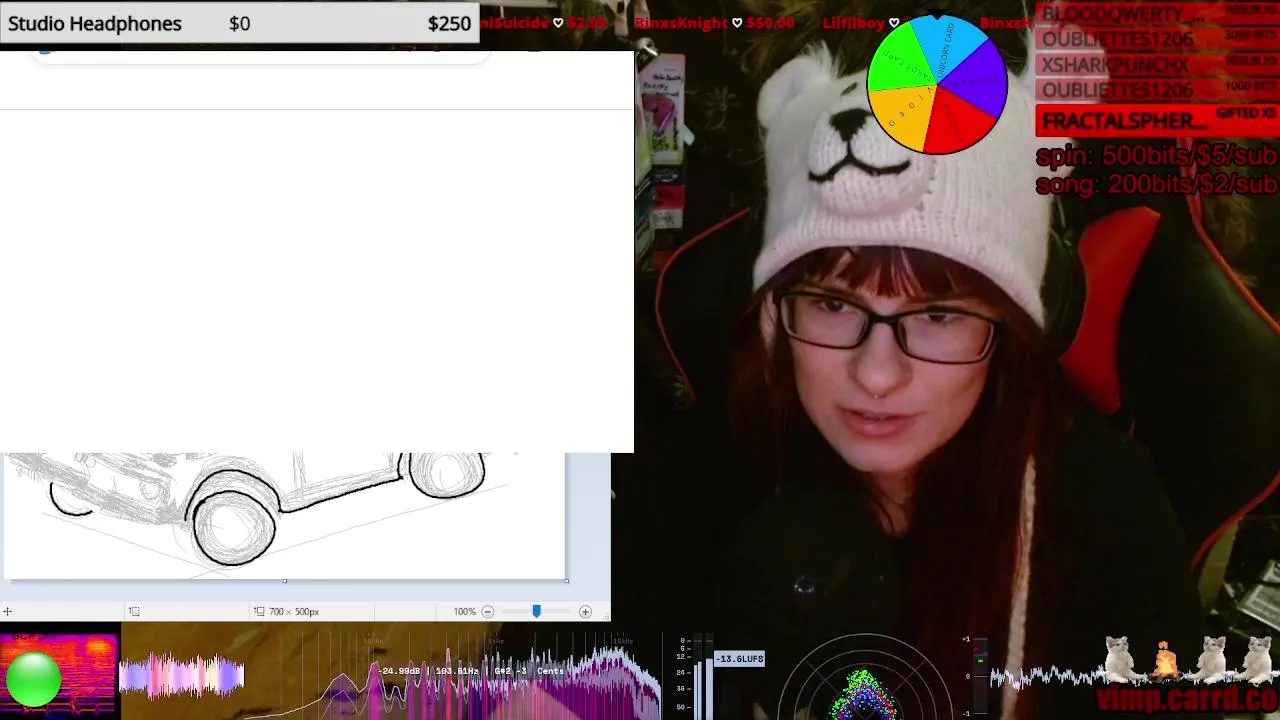Click the cursor position crosshair icon in status bar
Screen dimensions: 1280x720
click(7, 611)
